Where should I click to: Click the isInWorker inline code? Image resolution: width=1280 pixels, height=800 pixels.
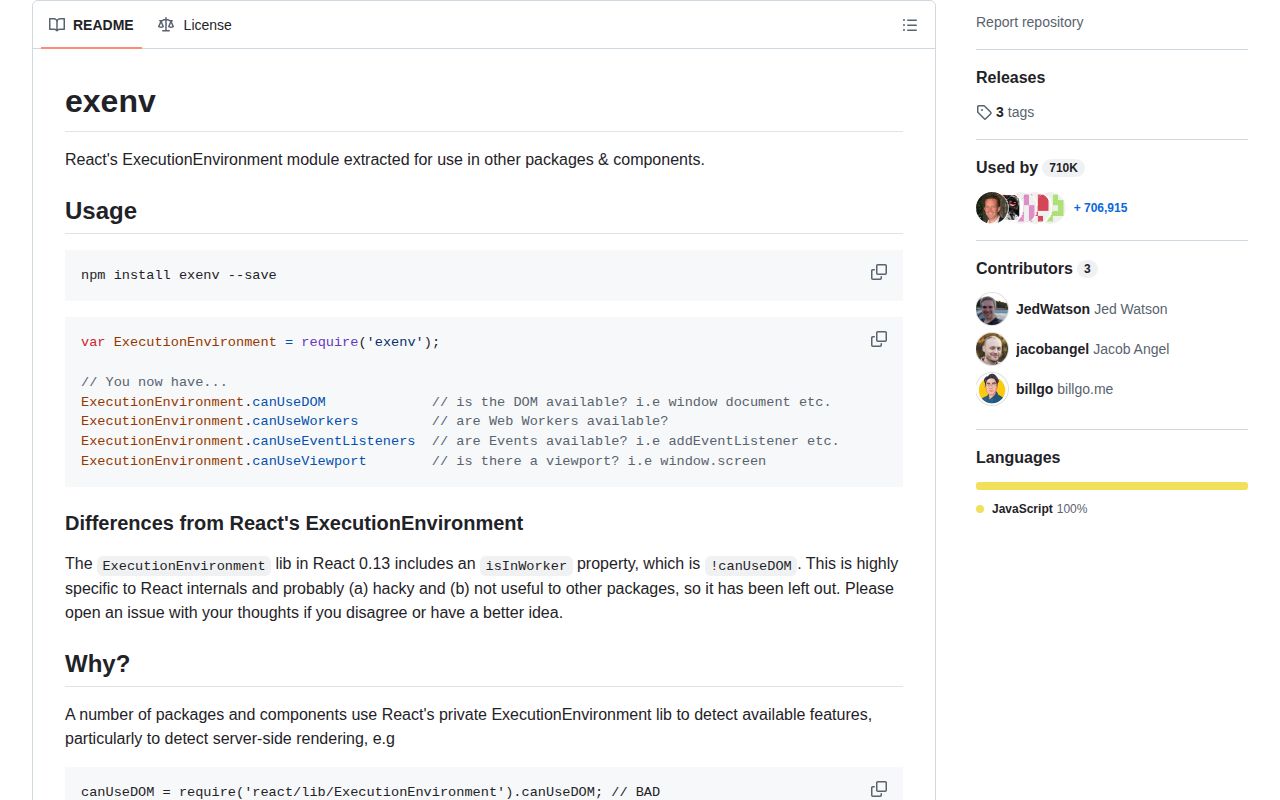click(527, 565)
